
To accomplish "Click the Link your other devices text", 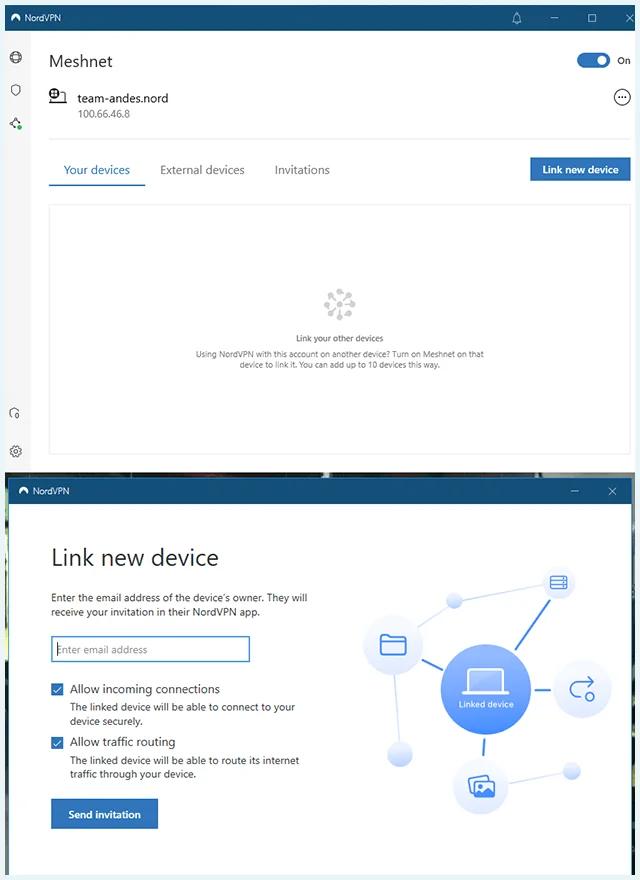I will click(x=340, y=338).
